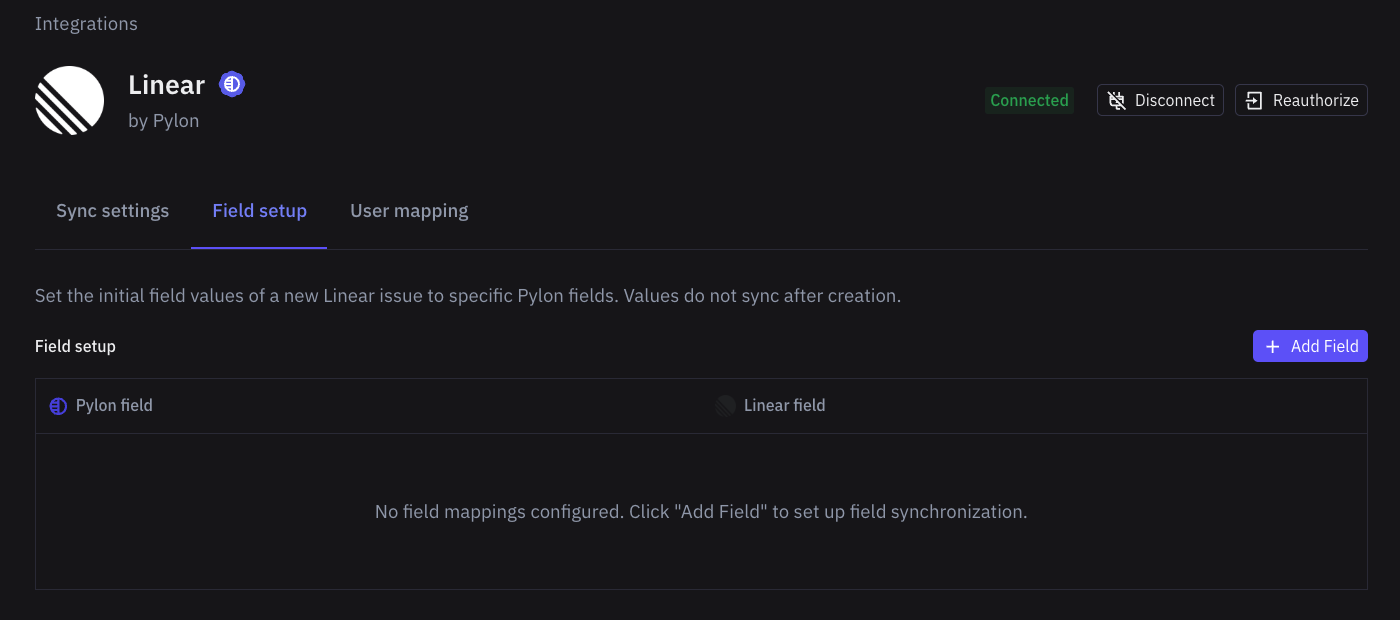Click the Pylon badge beside Linear title
This screenshot has height=620, width=1400.
tap(232, 85)
